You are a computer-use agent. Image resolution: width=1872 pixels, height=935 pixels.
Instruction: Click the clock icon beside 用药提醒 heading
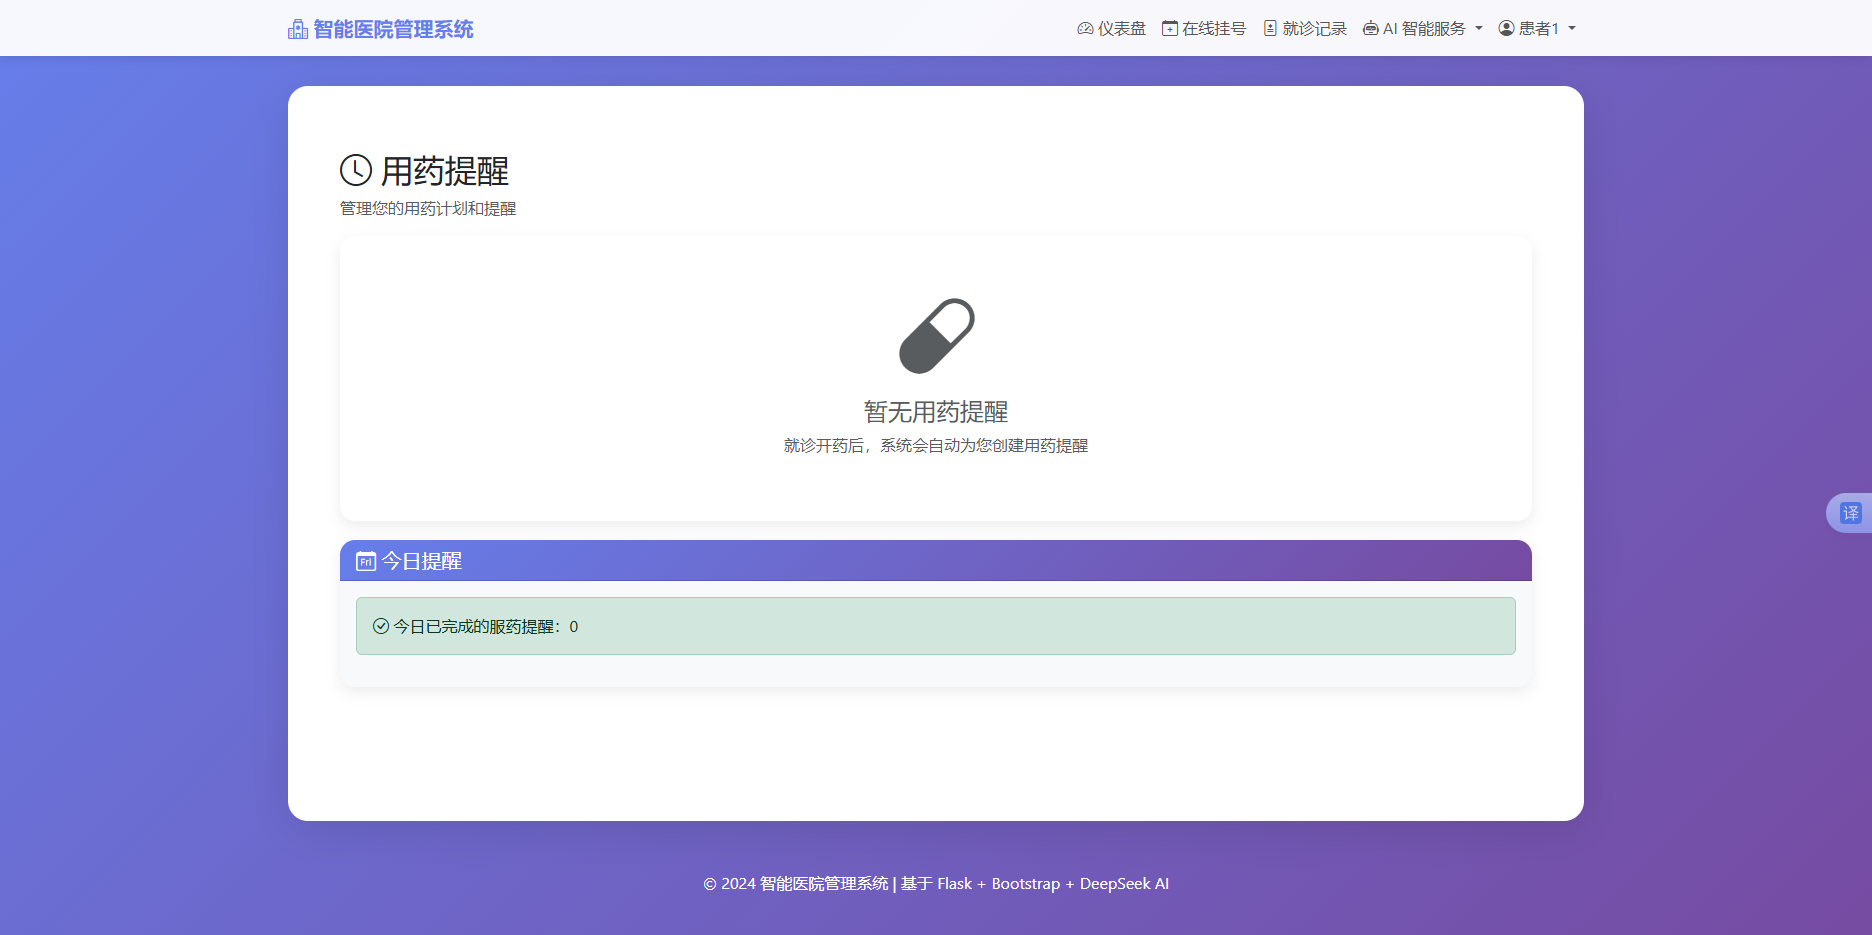click(354, 170)
